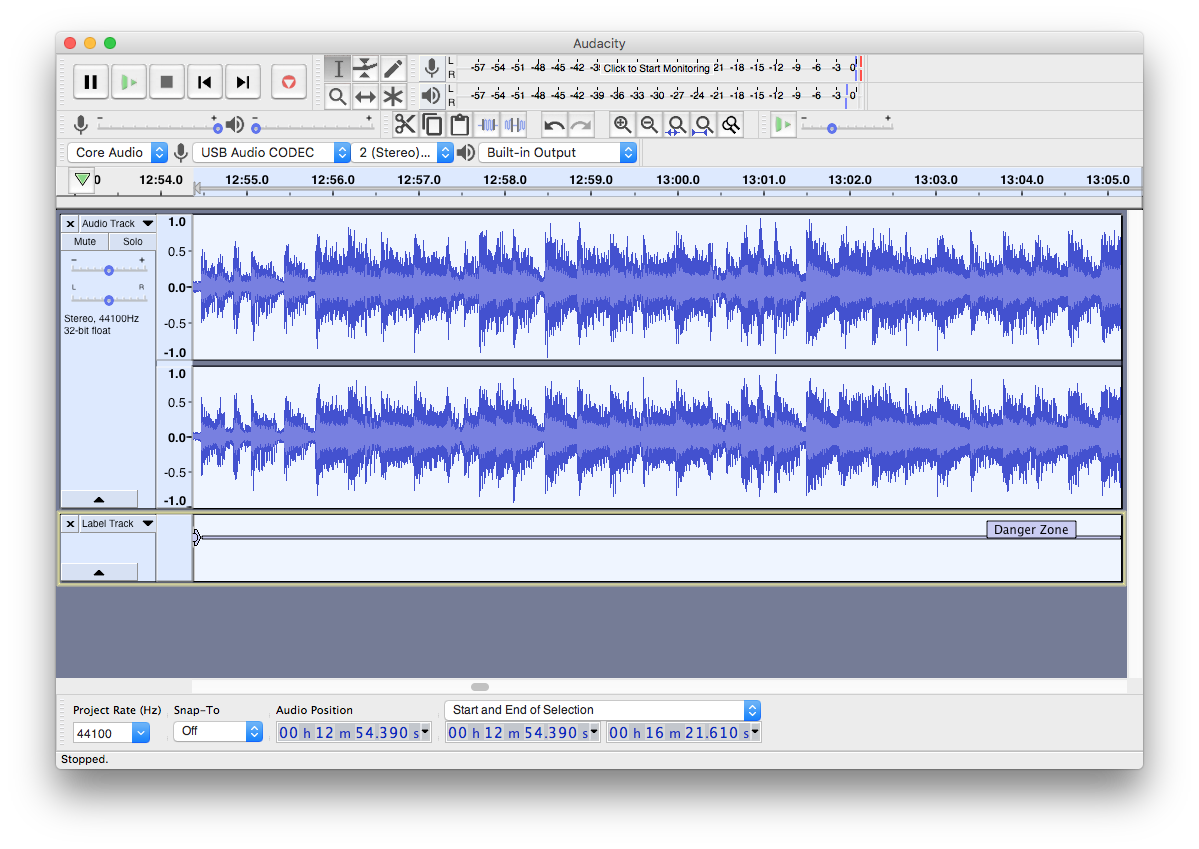1199x849 pixels.
Task: Click the Danger Zone label
Action: point(1030,530)
